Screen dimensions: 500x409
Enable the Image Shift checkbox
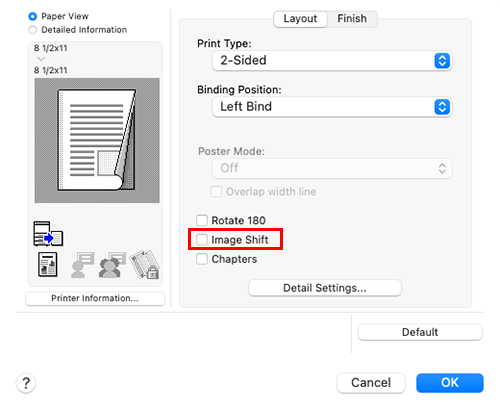click(202, 239)
